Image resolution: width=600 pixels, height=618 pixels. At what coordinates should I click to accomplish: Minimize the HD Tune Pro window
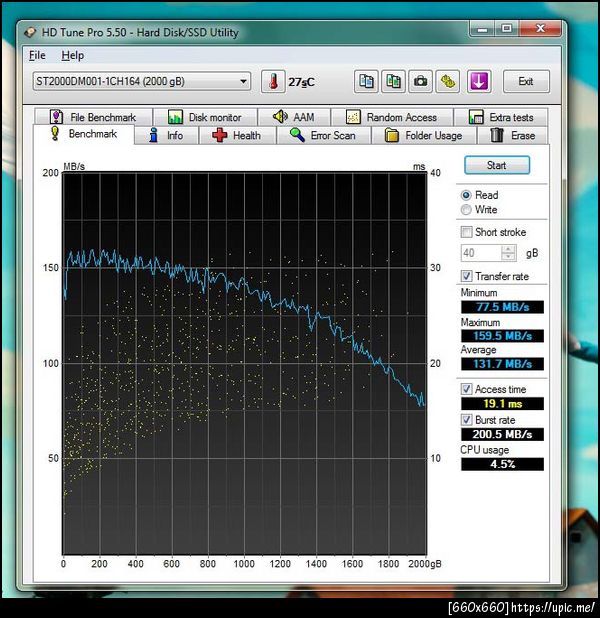point(482,29)
